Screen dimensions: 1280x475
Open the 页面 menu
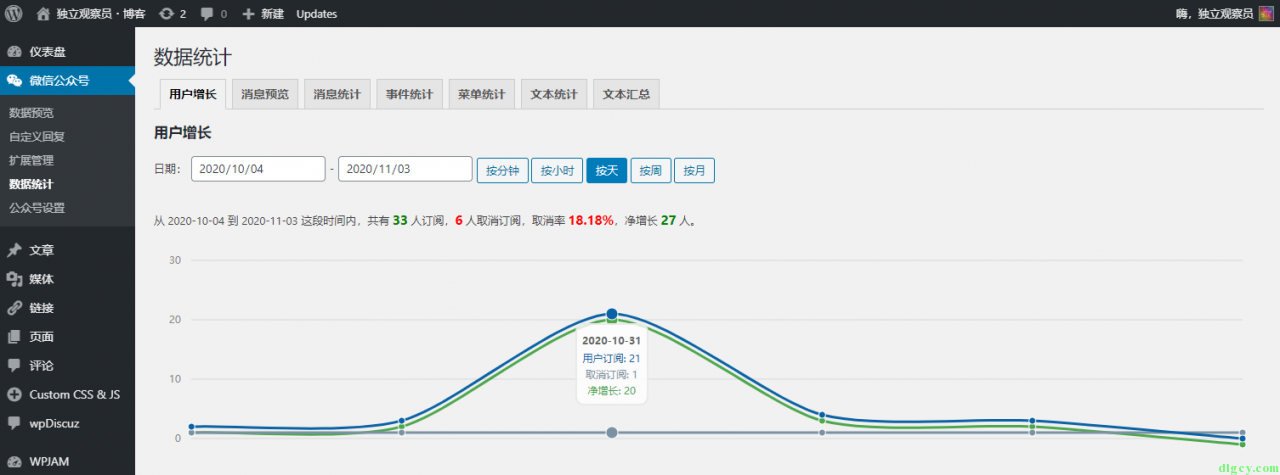tap(67, 337)
